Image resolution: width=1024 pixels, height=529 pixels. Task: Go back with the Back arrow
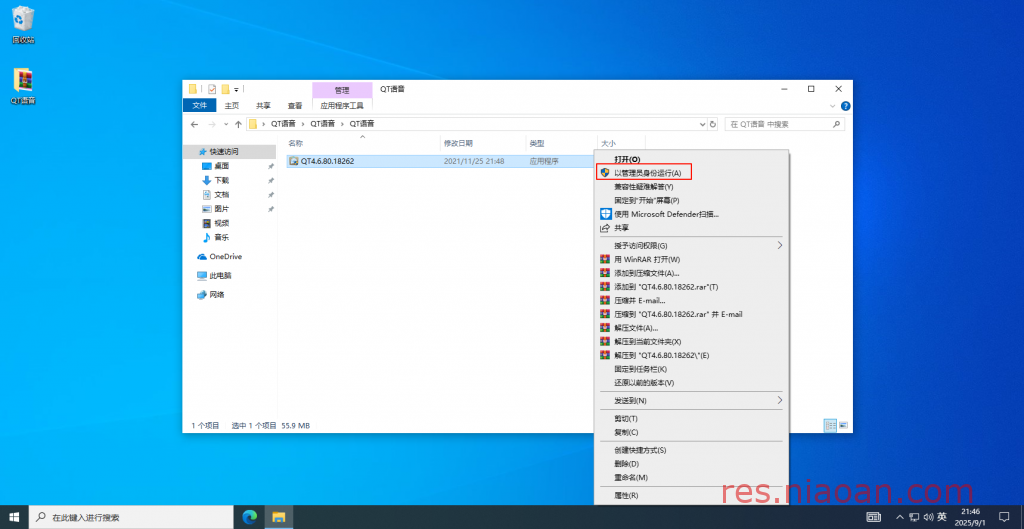194,124
